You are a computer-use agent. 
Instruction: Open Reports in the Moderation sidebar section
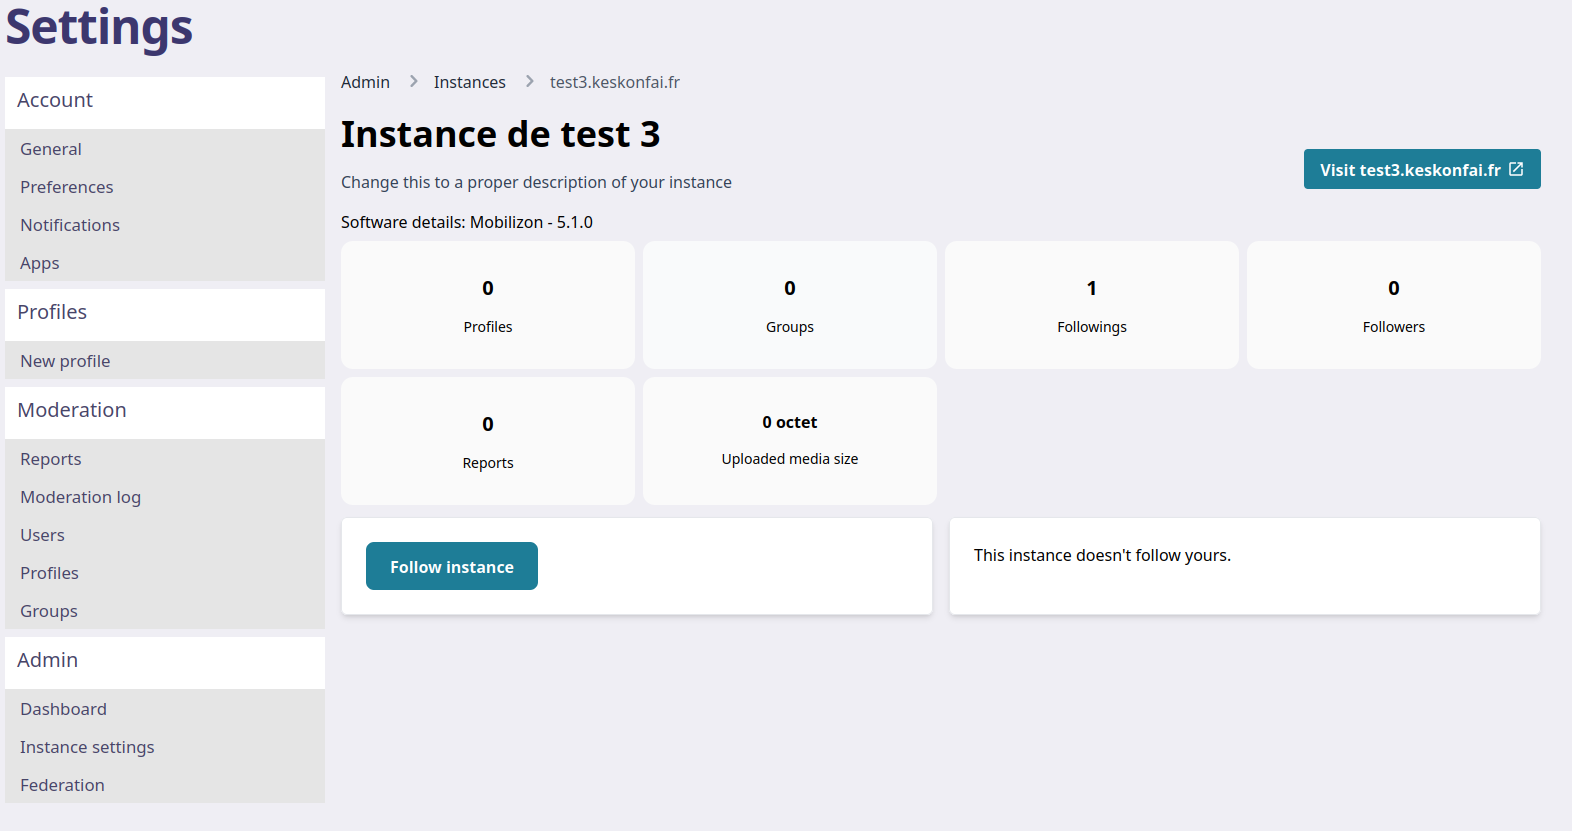(51, 459)
